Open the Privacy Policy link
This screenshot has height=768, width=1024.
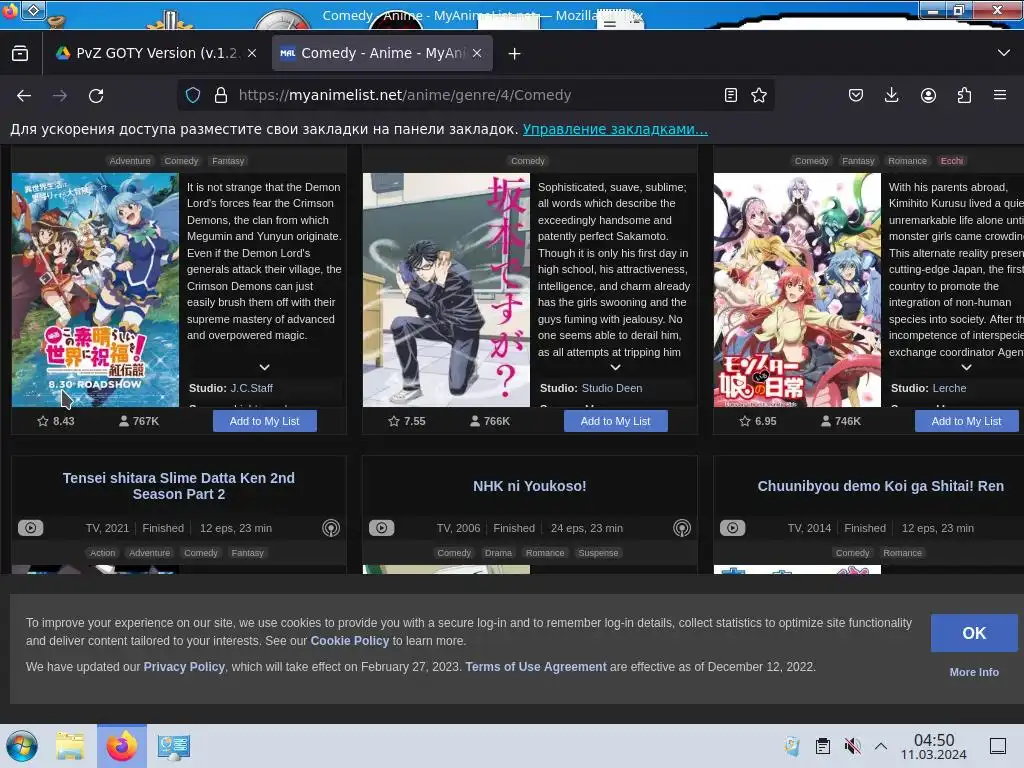(184, 667)
